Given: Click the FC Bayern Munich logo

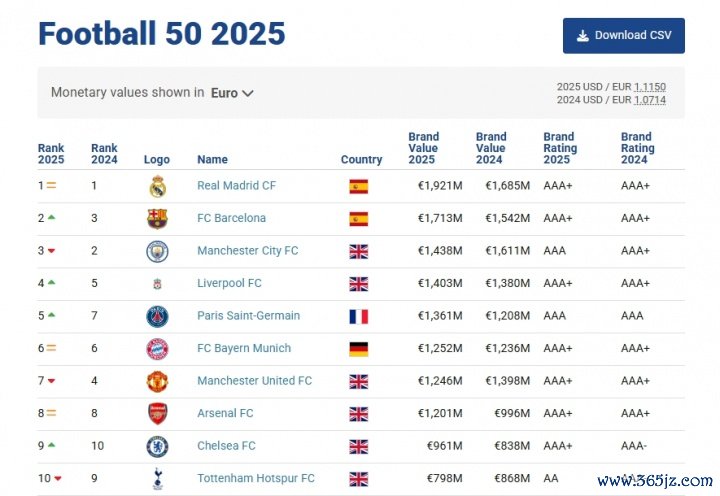Looking at the screenshot, I should (x=157, y=349).
